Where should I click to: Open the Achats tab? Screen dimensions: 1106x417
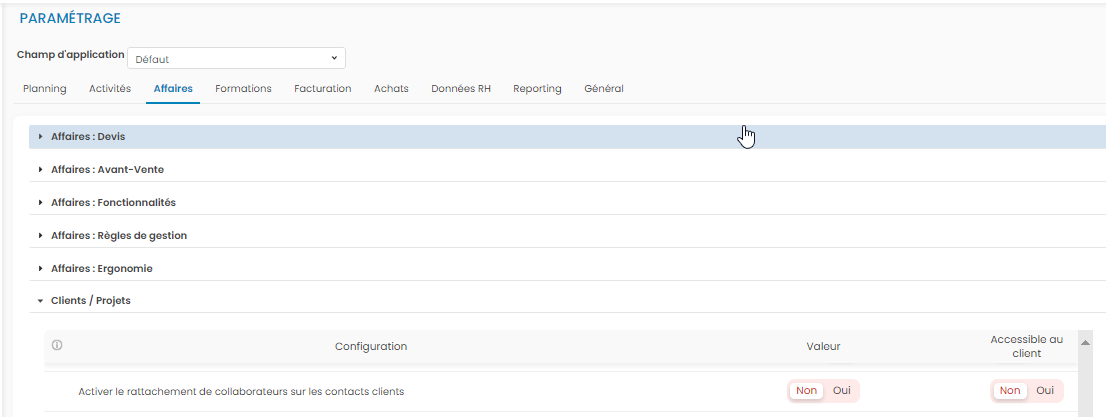391,89
